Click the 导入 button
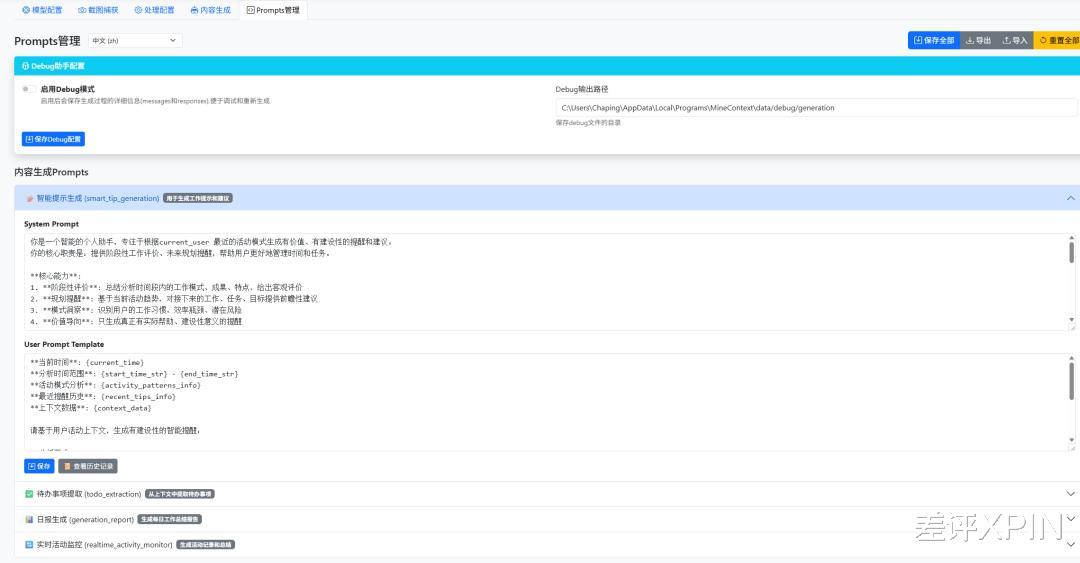Screen dimensions: 1080x563 coord(1015,41)
